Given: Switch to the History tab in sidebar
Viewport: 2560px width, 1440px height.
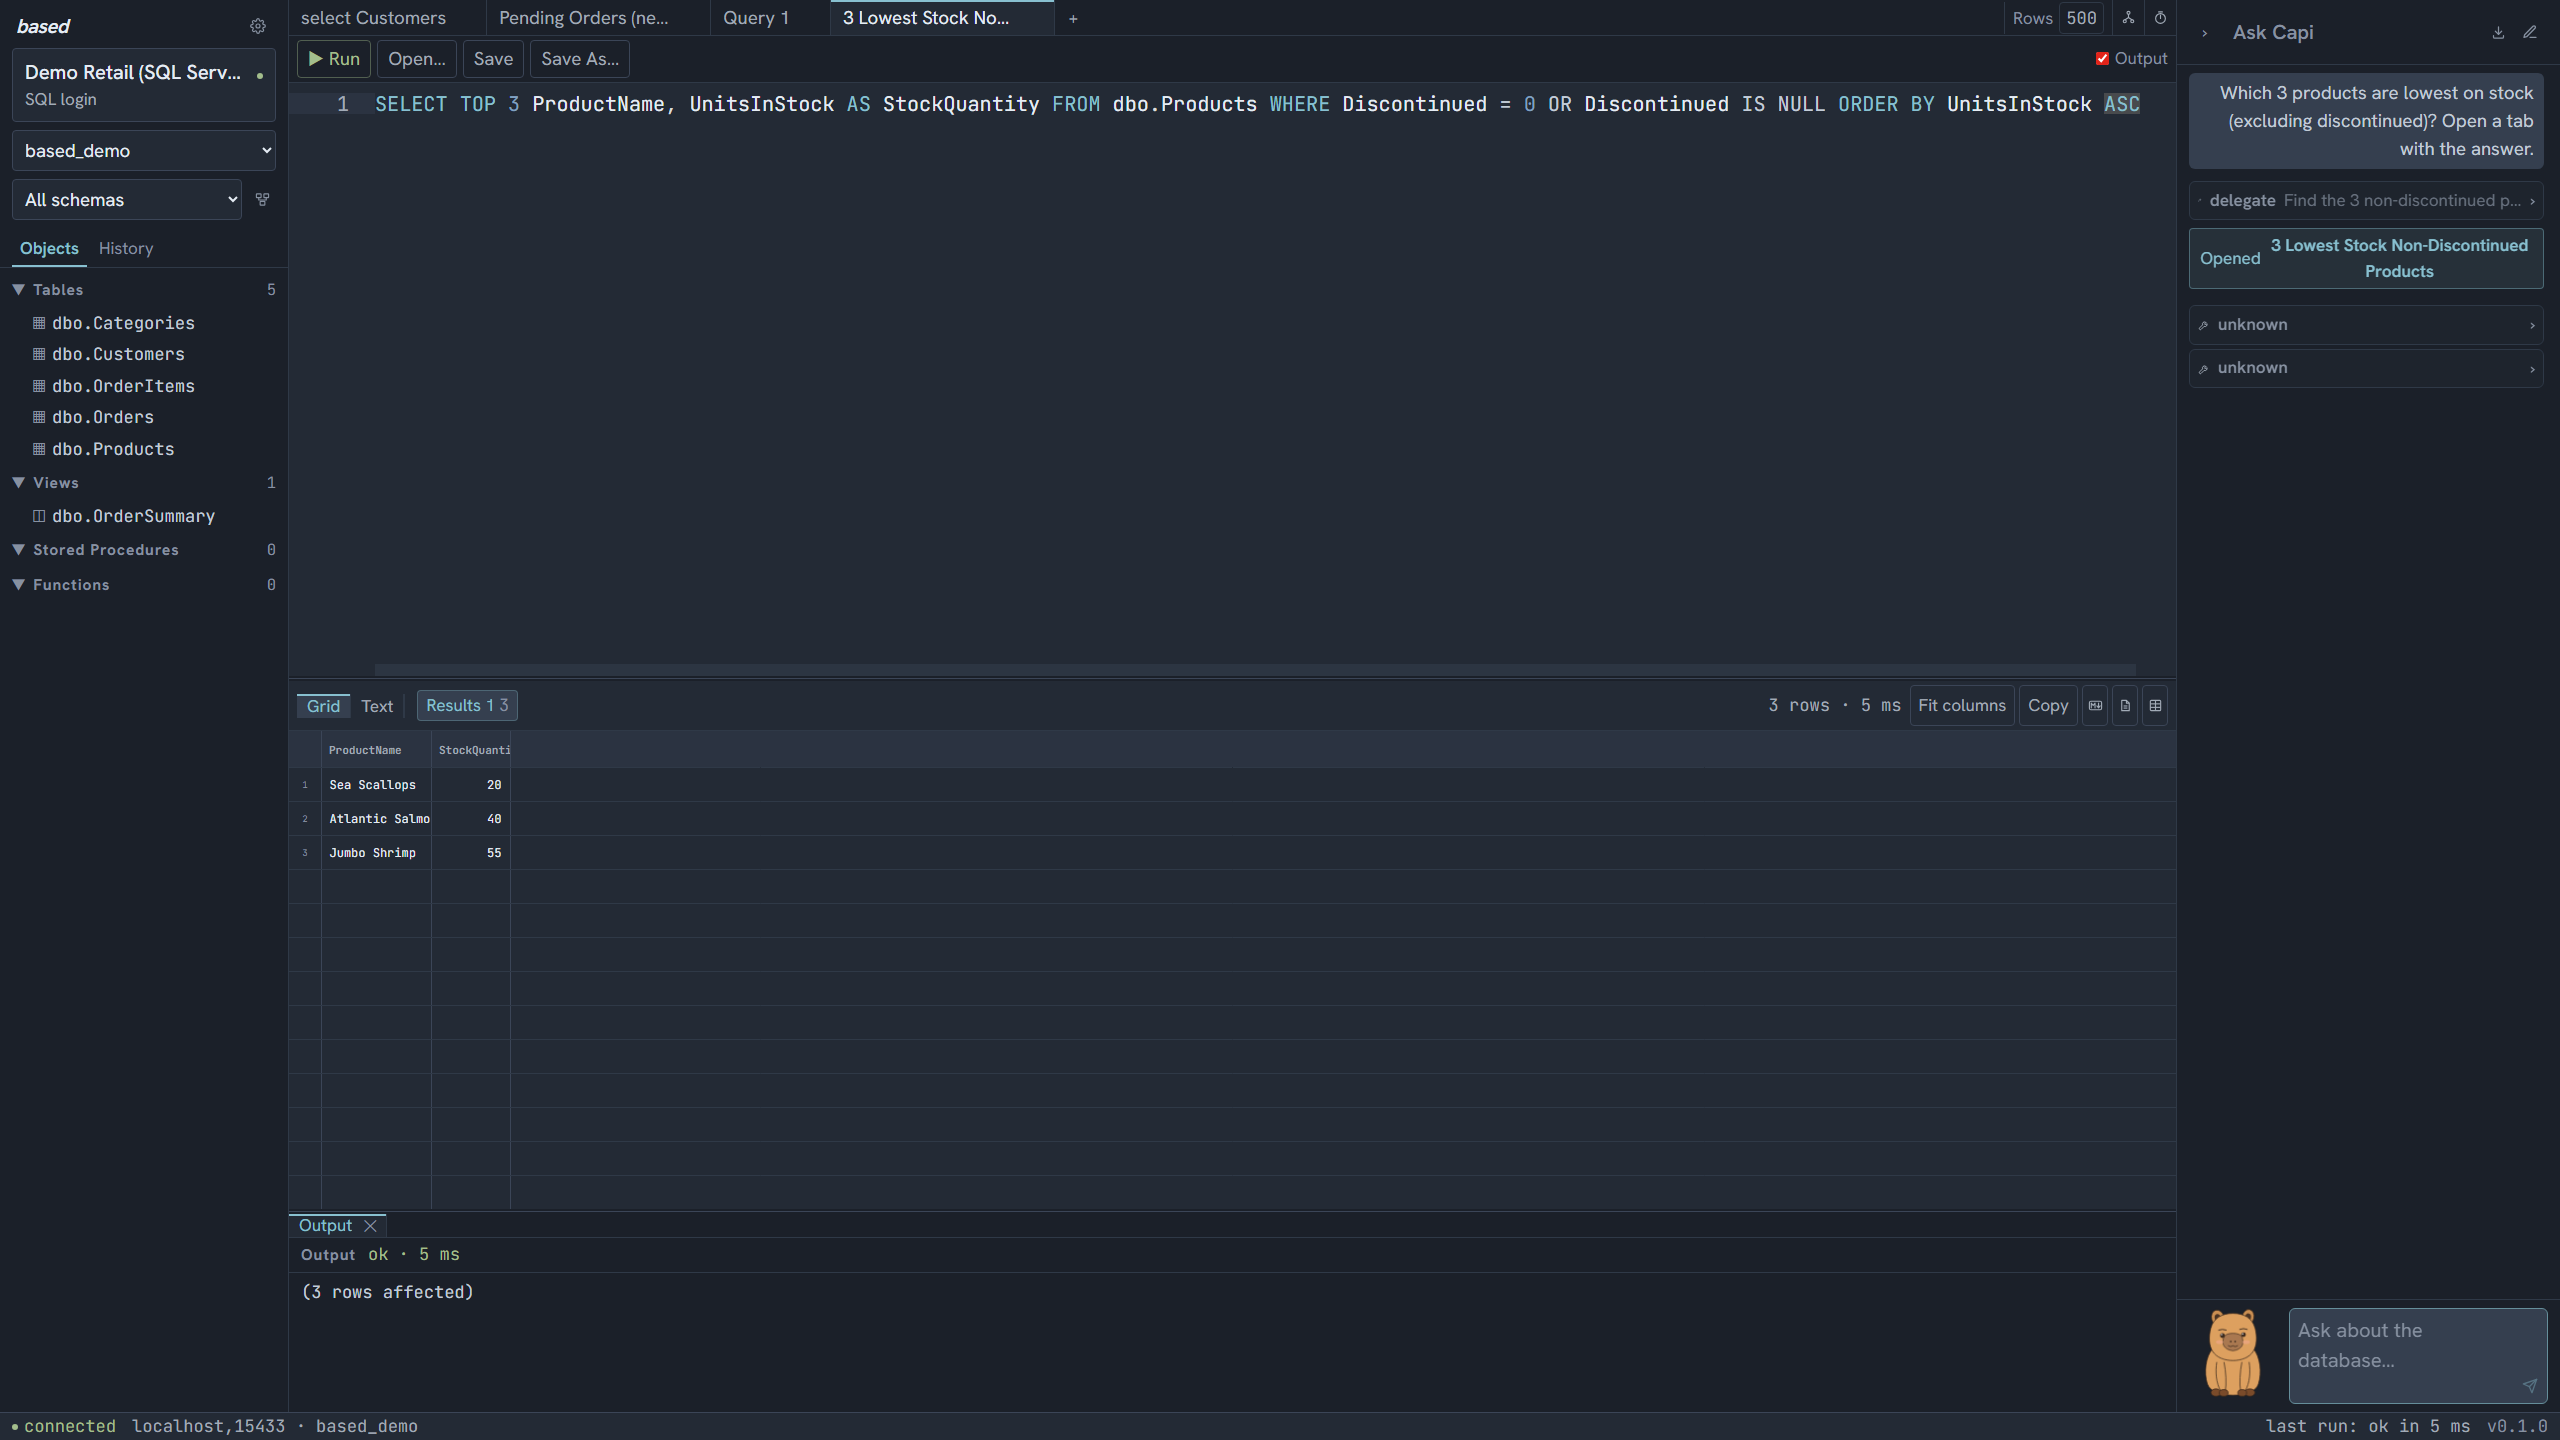Looking at the screenshot, I should (x=126, y=248).
